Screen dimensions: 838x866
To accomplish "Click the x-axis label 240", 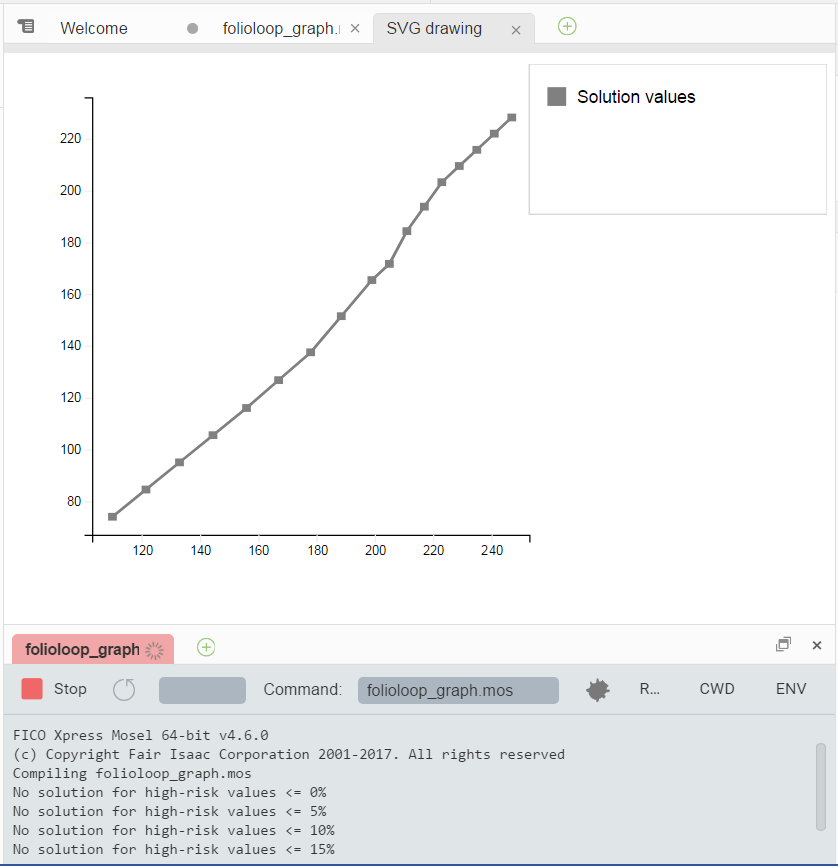I will tap(492, 551).
